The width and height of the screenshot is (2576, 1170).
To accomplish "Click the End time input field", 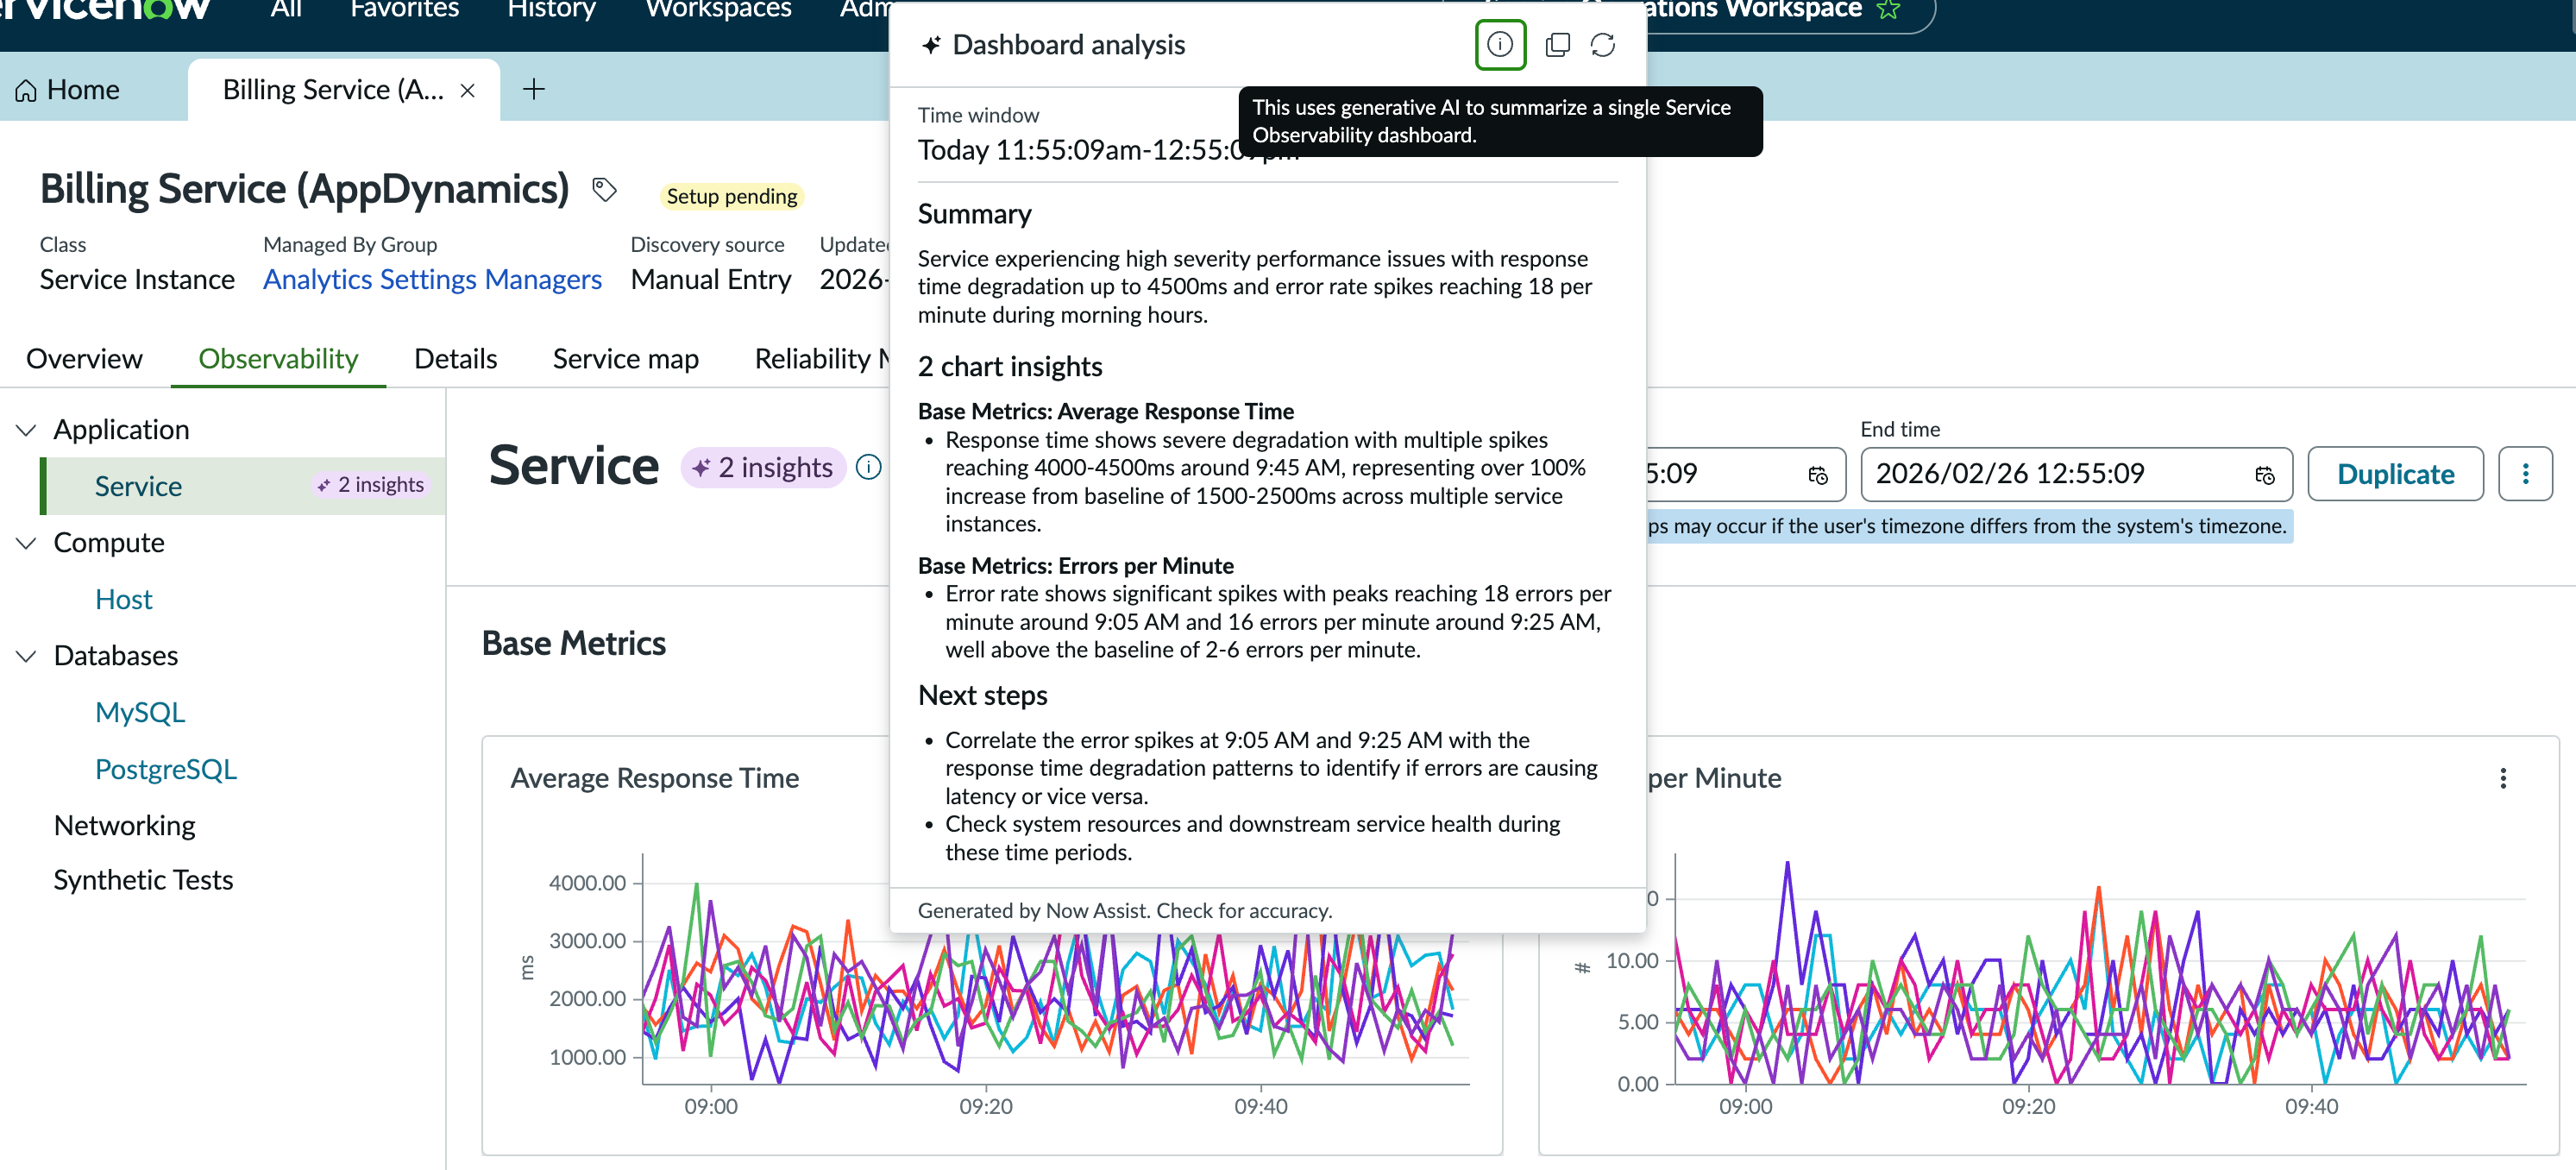I will tap(2076, 474).
